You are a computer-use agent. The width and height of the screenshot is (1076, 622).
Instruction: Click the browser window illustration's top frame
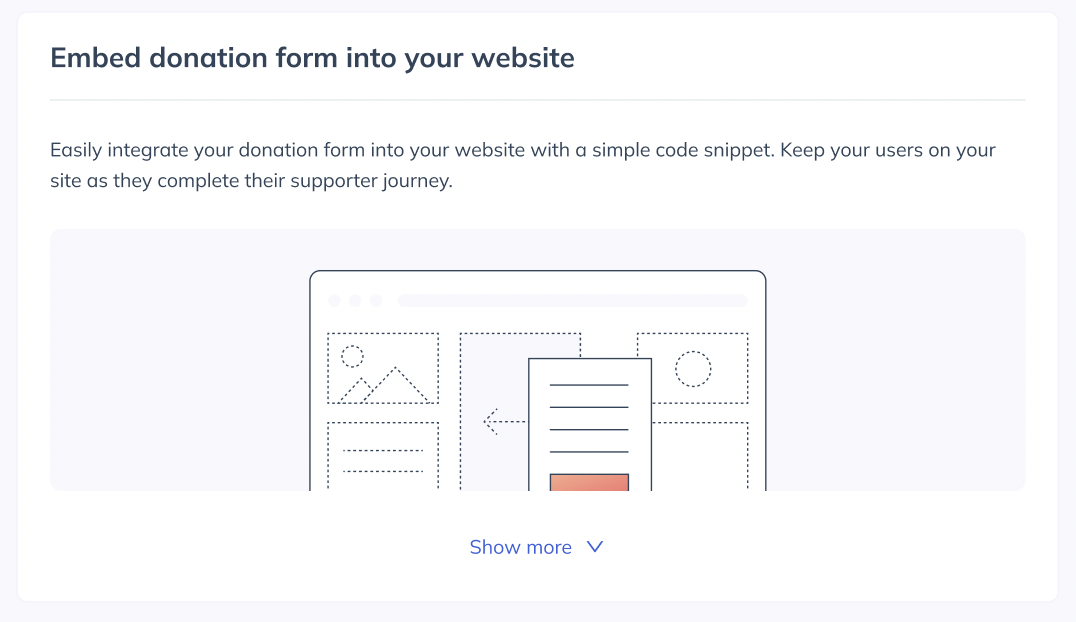538,272
